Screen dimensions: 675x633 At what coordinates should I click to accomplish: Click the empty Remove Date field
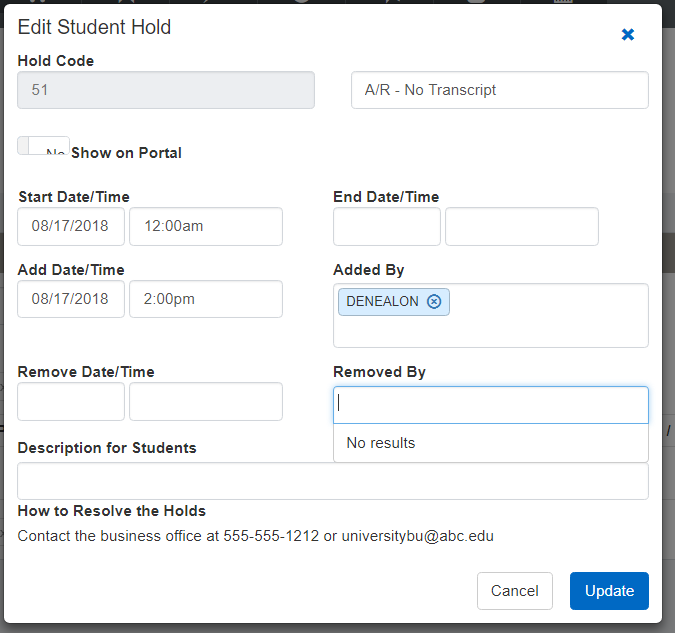[71, 401]
